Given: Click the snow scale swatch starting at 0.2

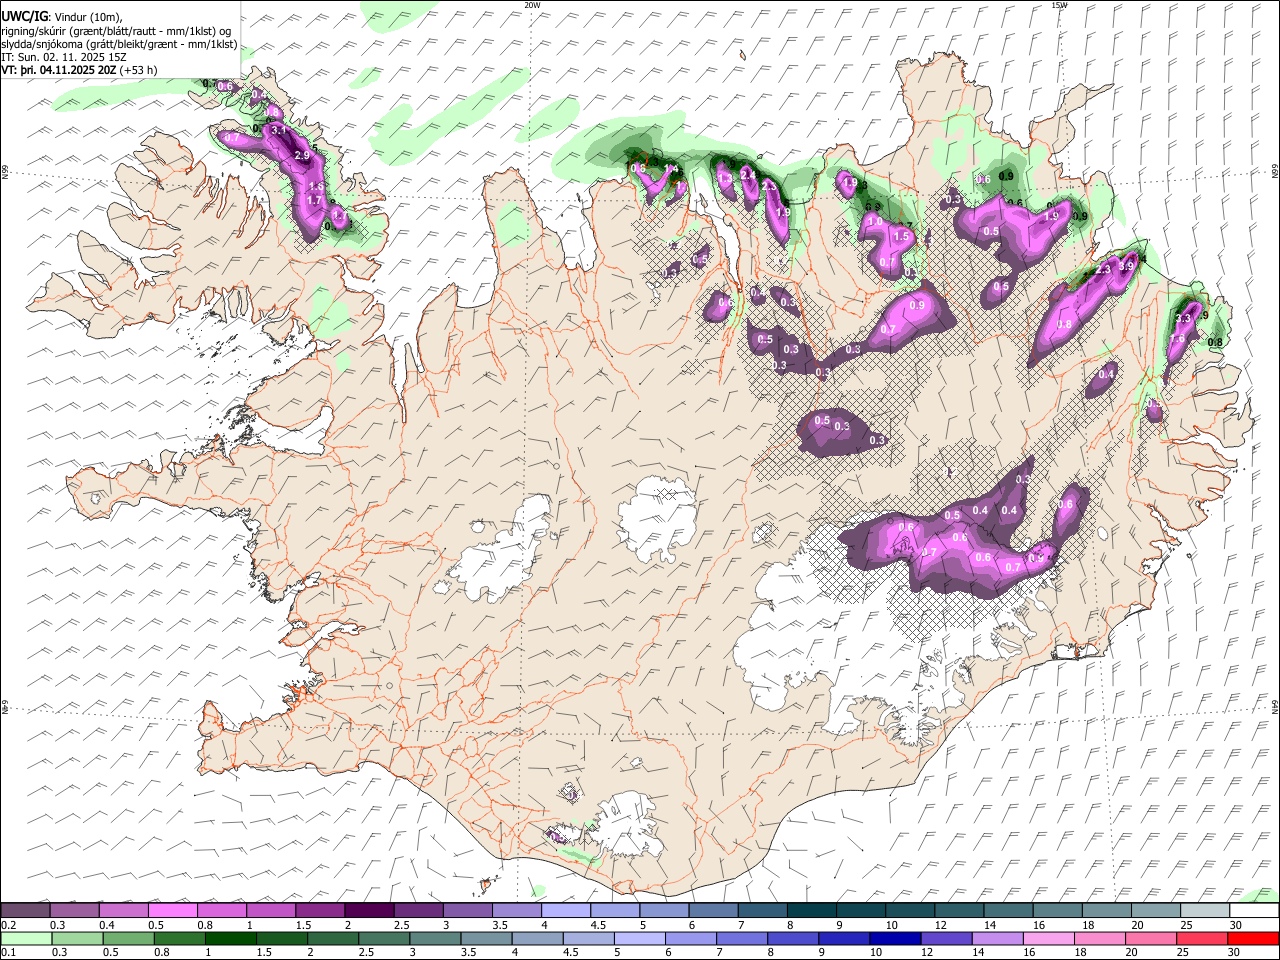Looking at the screenshot, I should pos(25,910).
